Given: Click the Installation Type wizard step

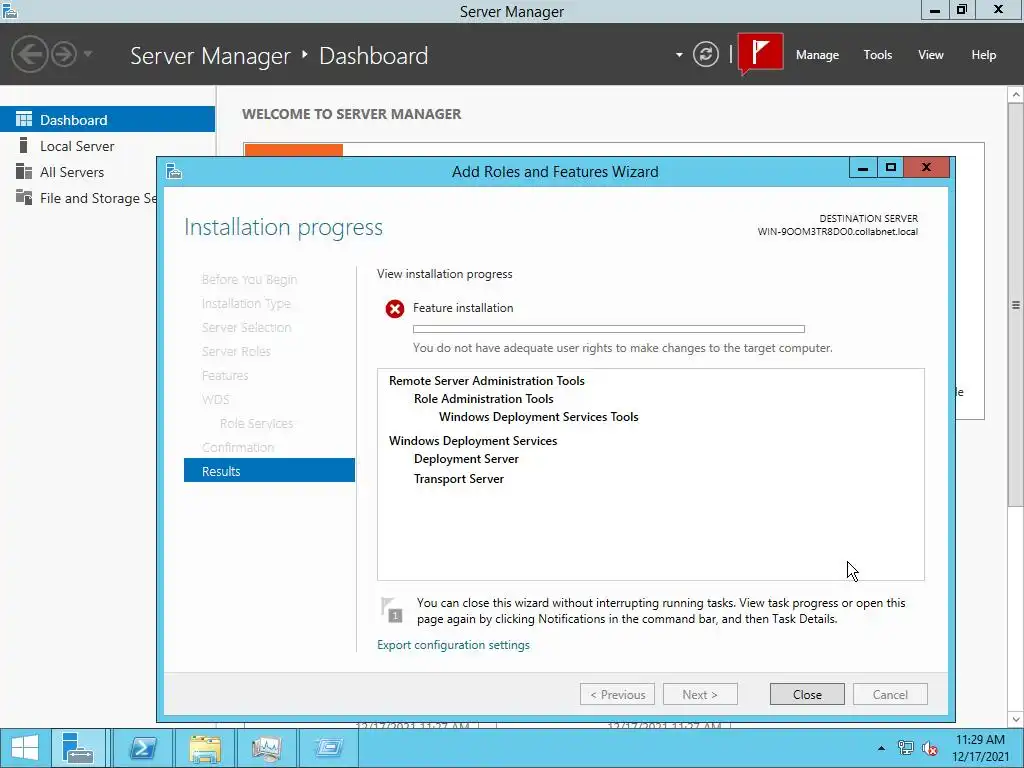Looking at the screenshot, I should (246, 303).
